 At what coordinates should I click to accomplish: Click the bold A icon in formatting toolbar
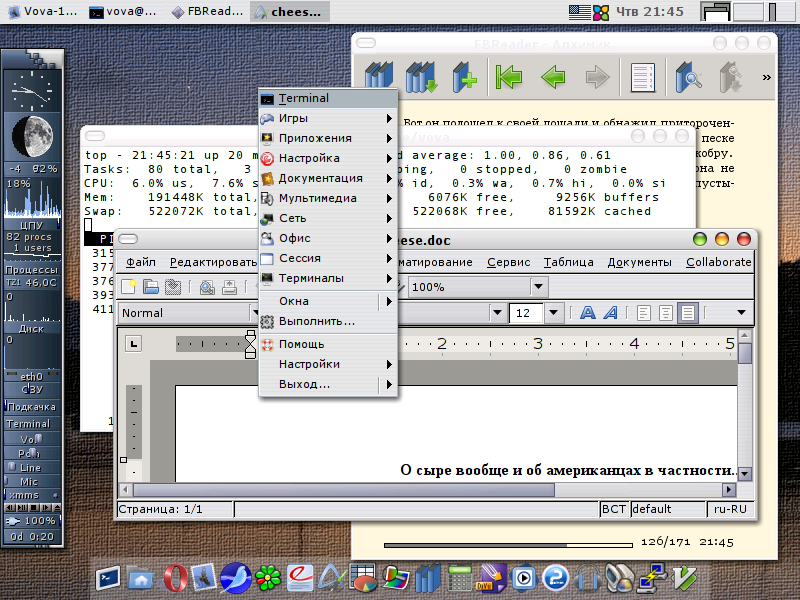click(x=587, y=313)
